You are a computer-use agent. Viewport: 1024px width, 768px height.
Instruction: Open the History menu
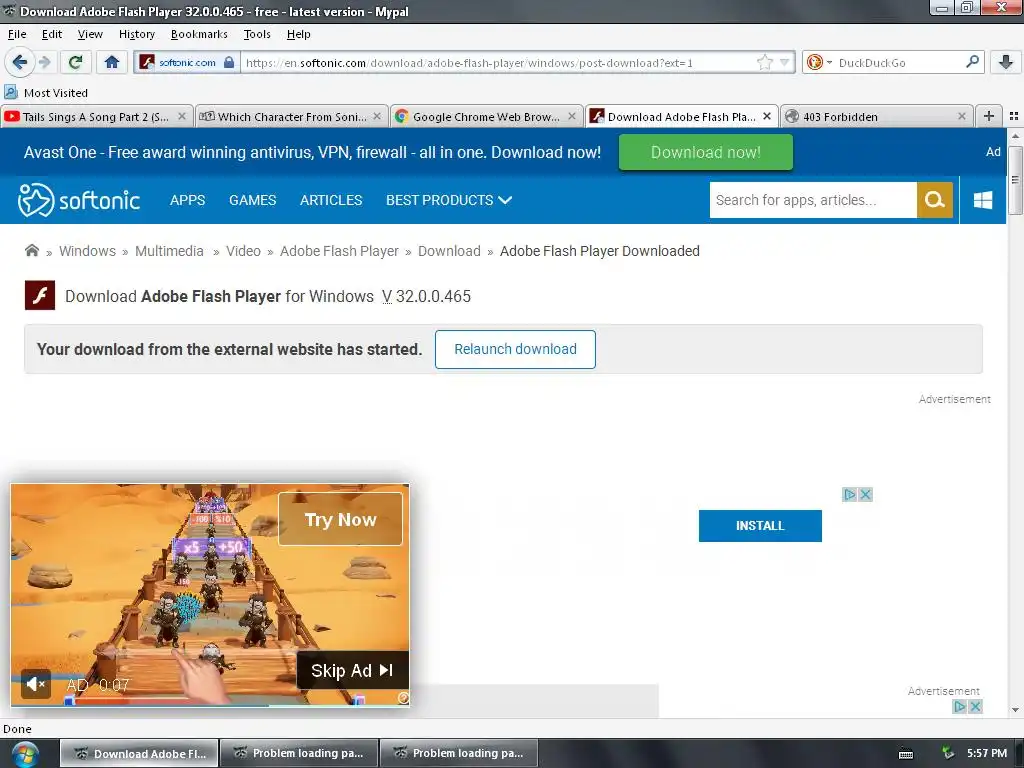coord(136,34)
